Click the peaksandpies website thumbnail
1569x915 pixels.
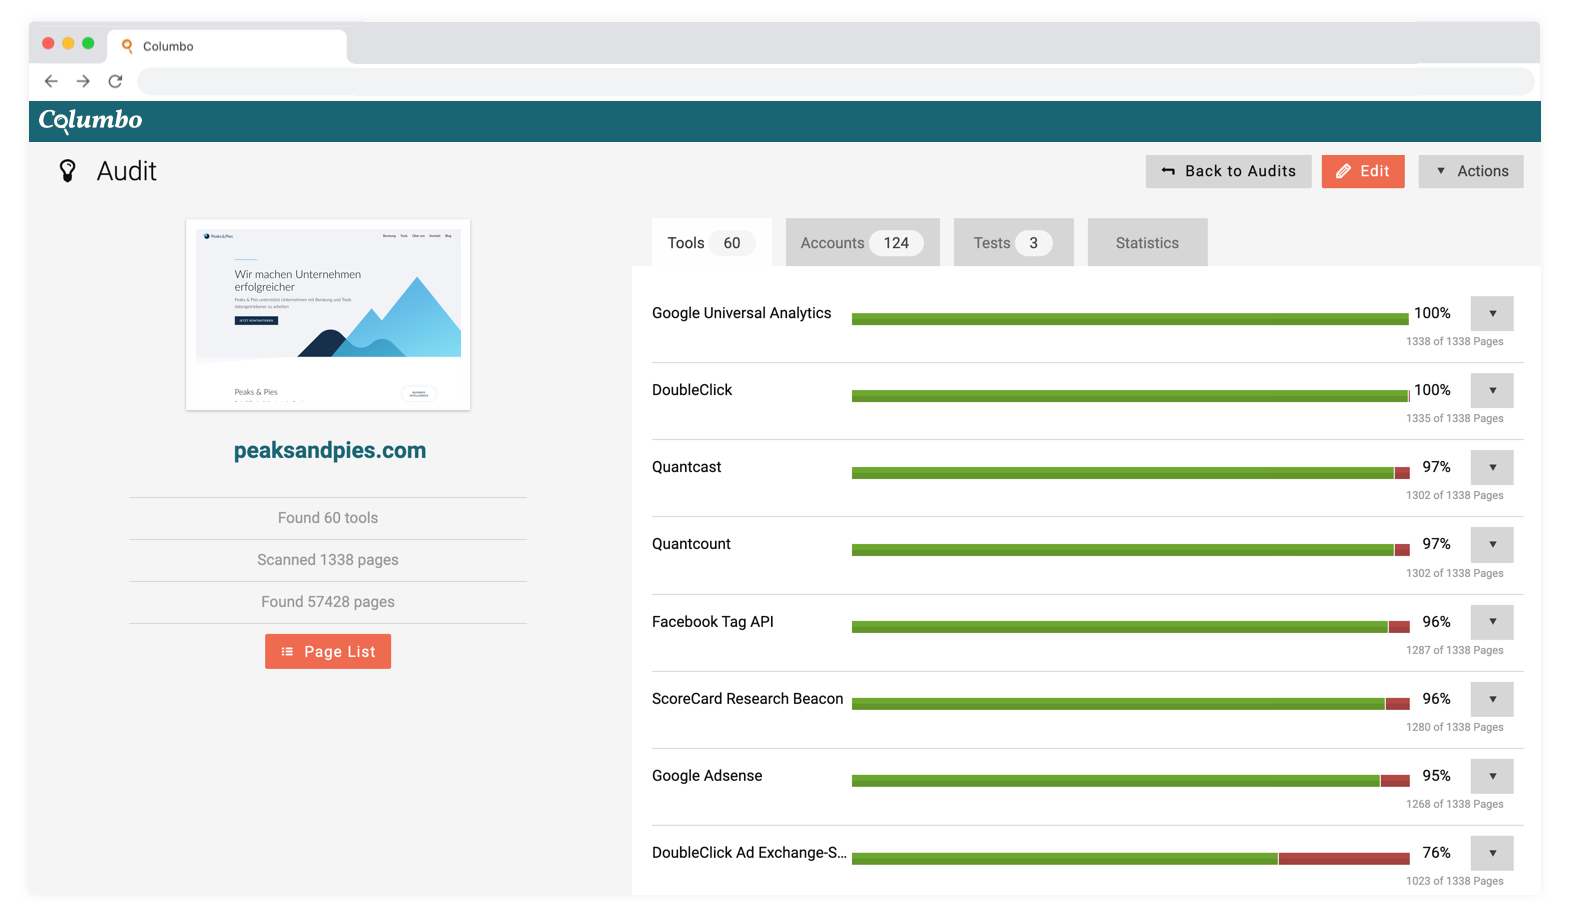click(328, 315)
